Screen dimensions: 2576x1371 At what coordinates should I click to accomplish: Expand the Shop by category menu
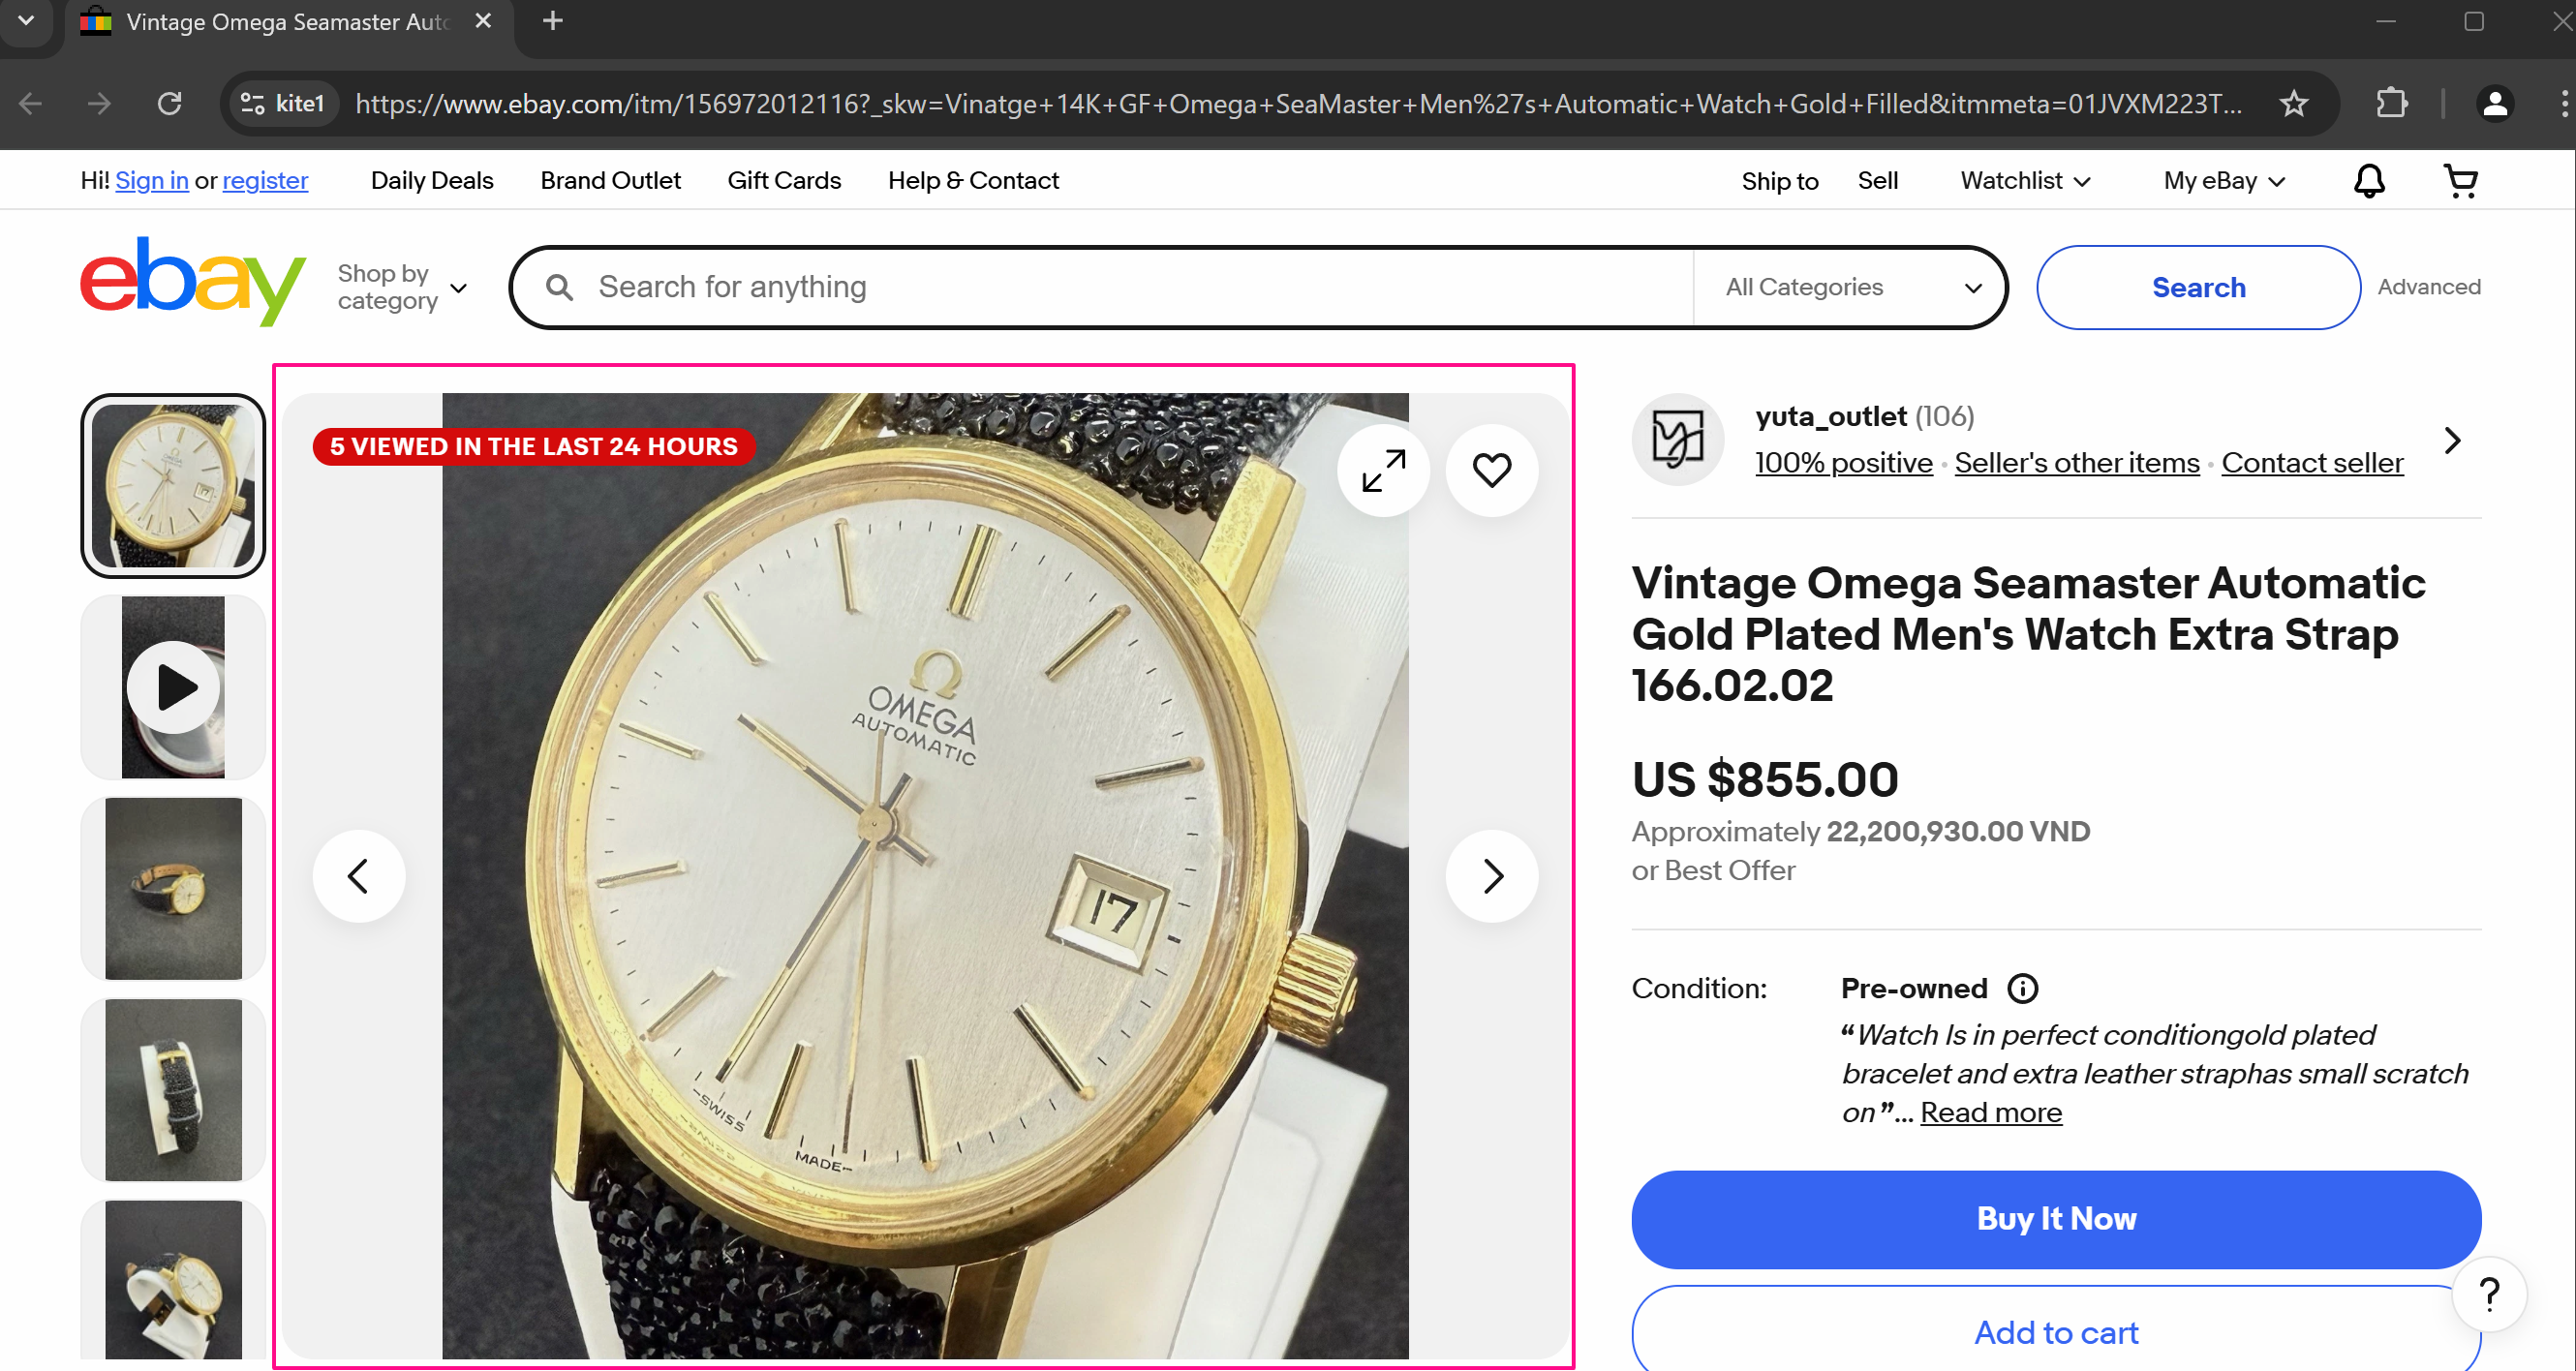pos(402,287)
